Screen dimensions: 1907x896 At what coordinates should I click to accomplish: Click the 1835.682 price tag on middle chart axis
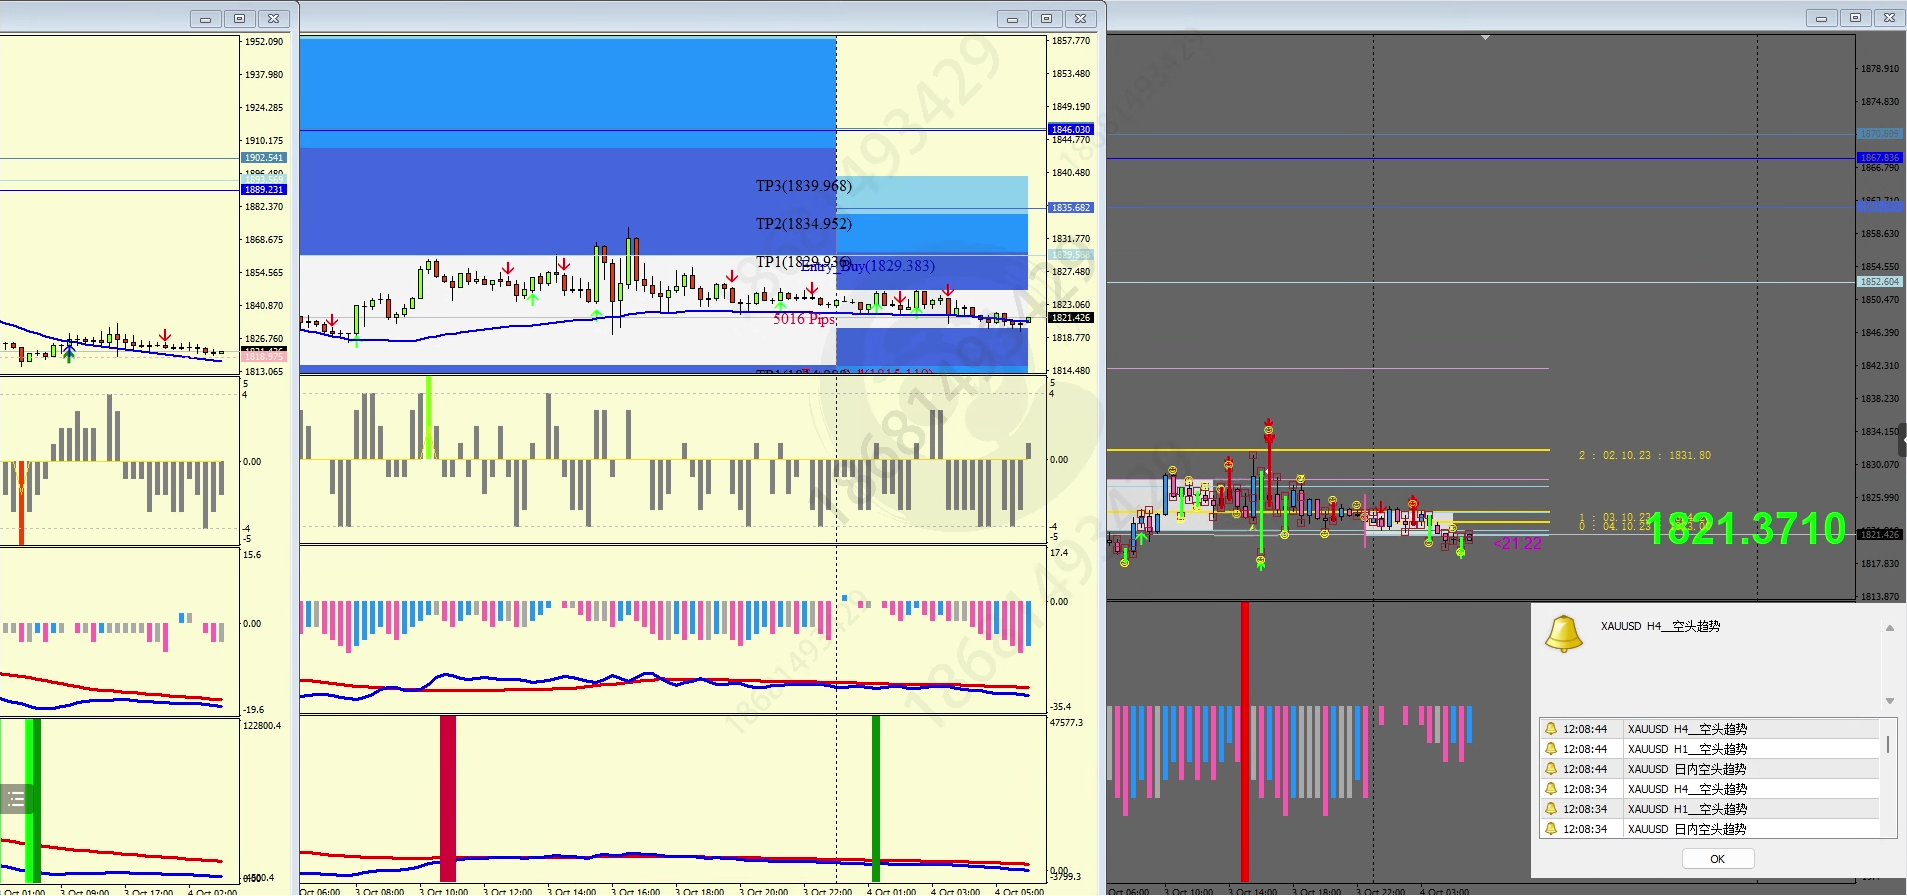point(1071,208)
